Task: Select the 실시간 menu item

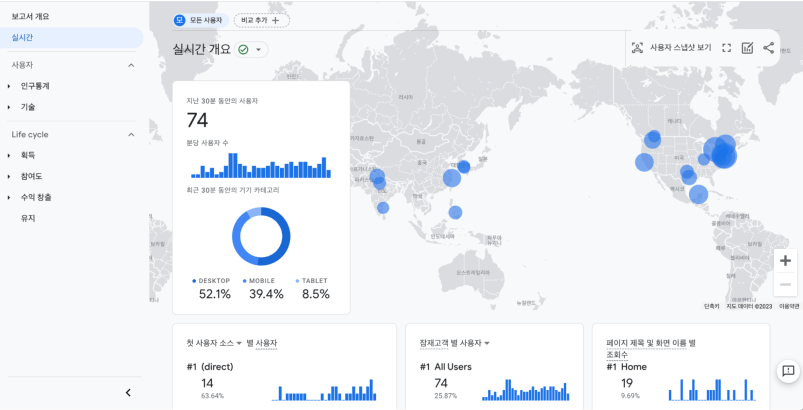Action: (x=72, y=37)
